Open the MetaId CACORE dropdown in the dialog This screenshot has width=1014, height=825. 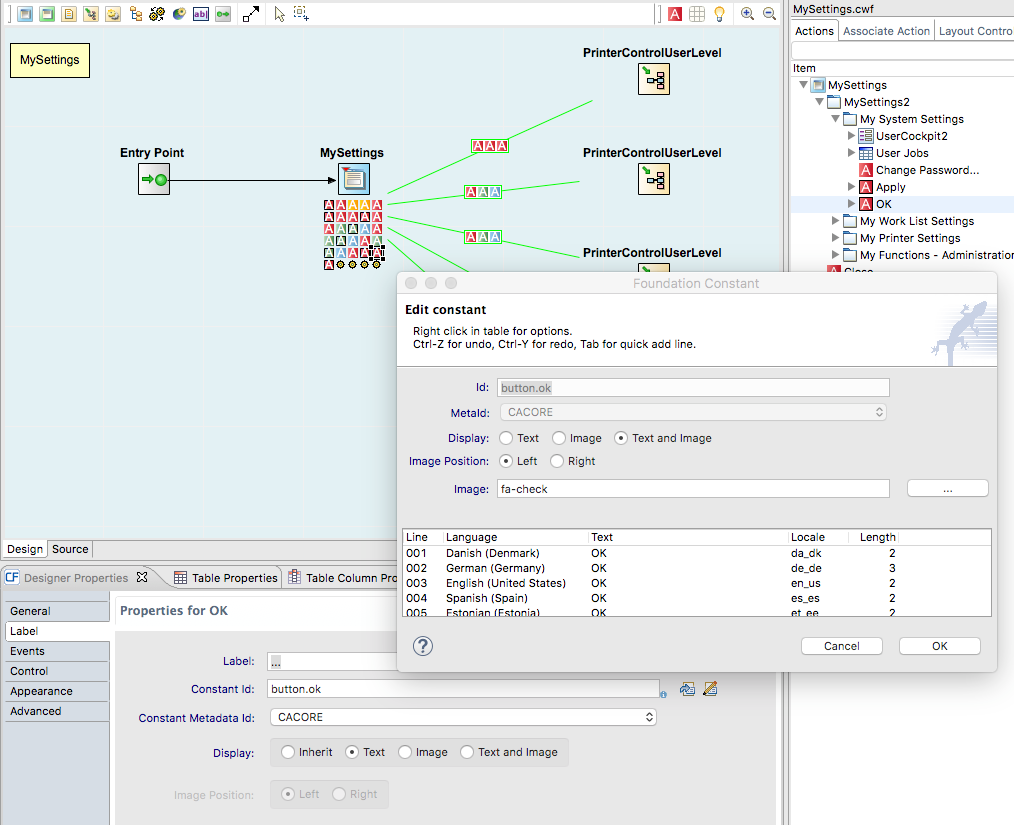click(693, 412)
